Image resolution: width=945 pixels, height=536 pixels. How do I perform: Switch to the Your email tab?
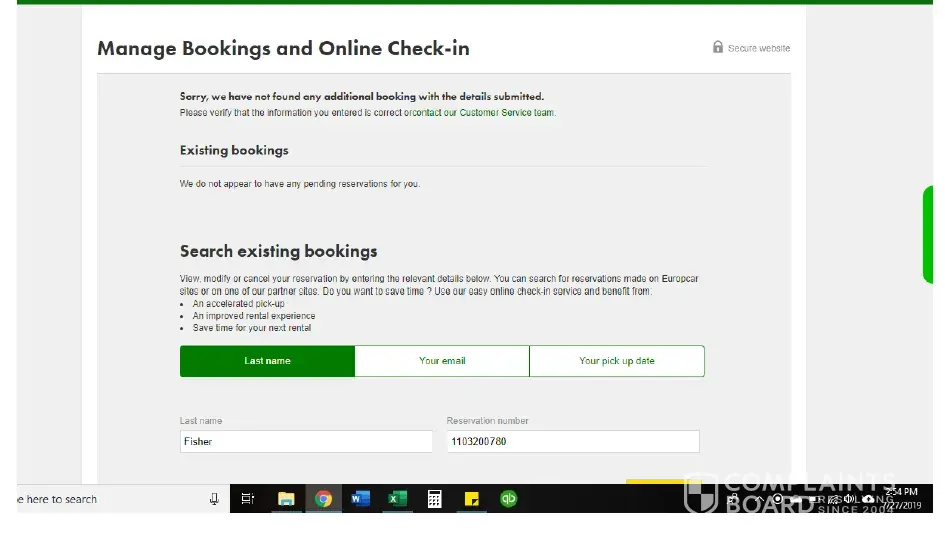[442, 361]
